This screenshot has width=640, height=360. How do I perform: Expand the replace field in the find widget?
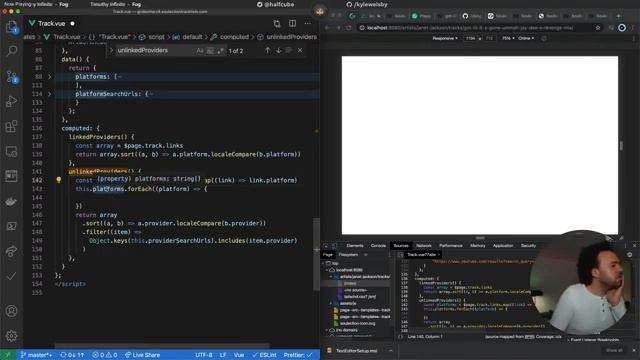pyautogui.click(x=111, y=50)
